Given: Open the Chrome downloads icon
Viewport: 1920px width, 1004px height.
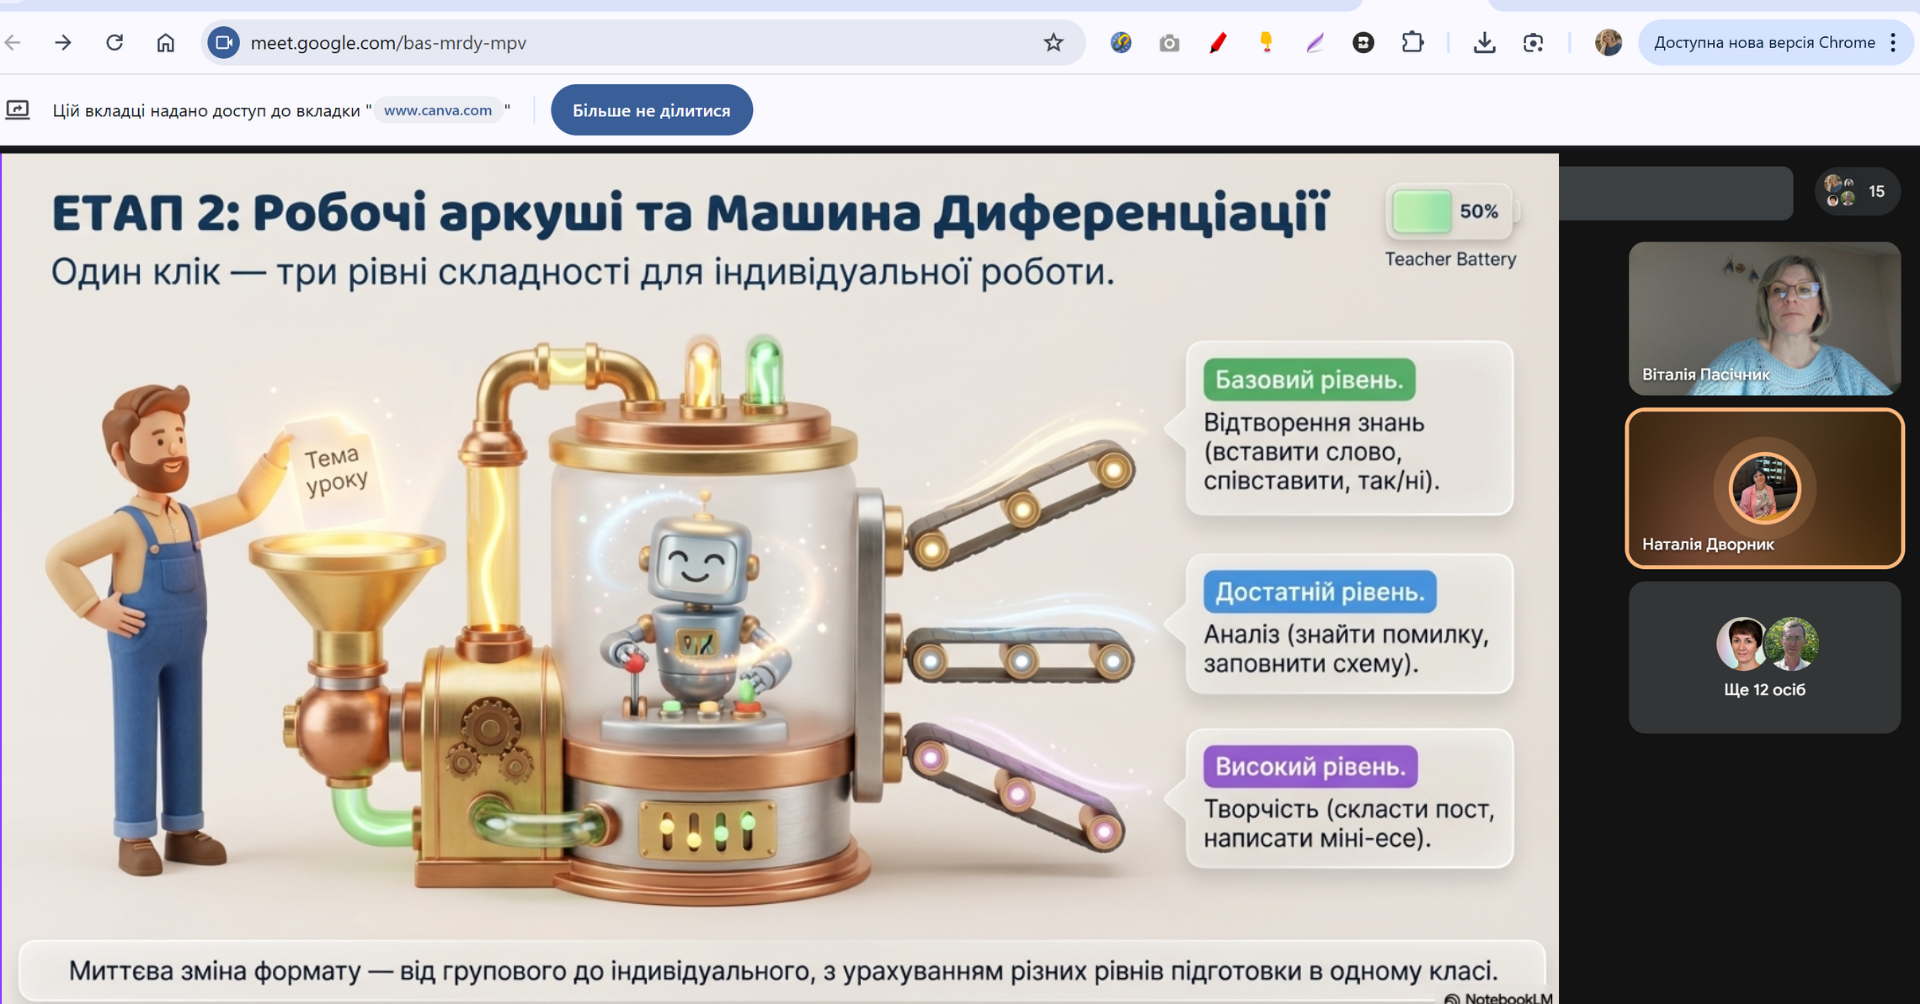Looking at the screenshot, I should click(1484, 42).
